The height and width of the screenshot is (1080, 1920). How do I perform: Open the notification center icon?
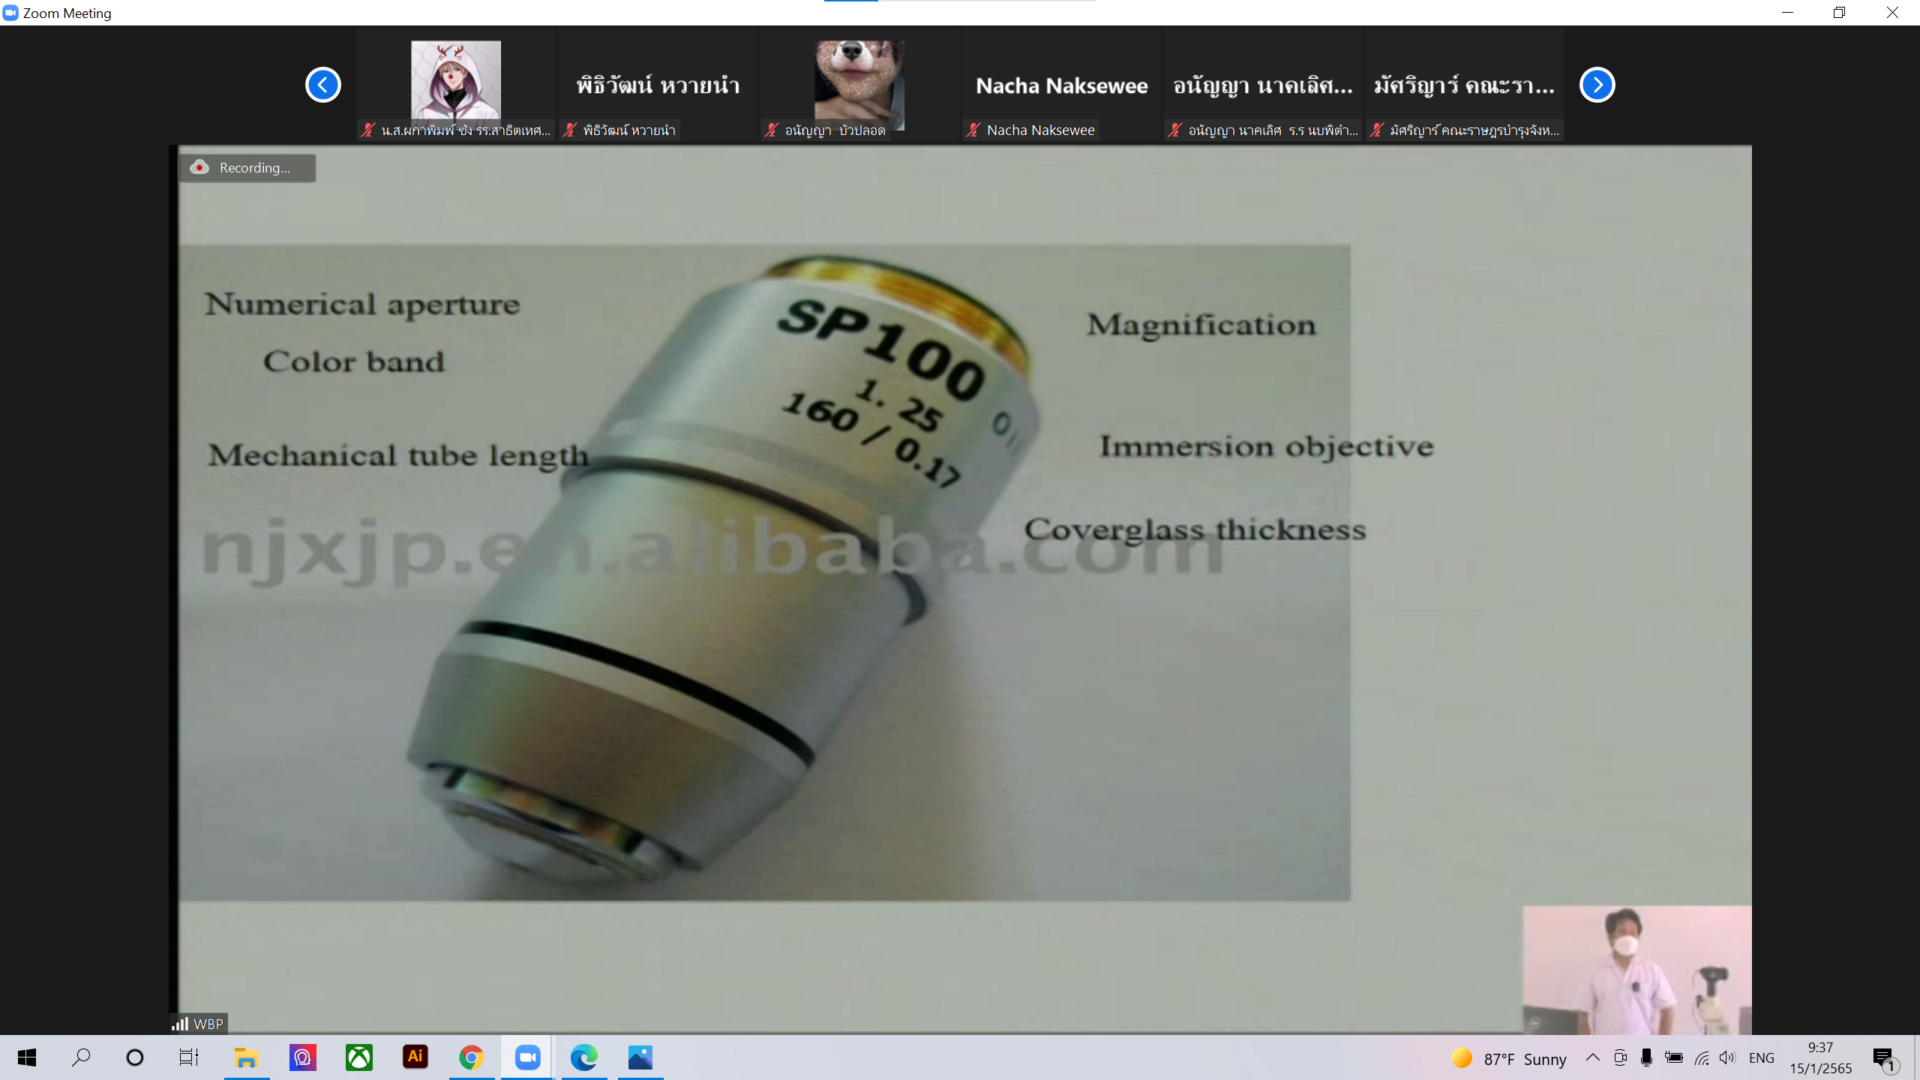[x=1883, y=1058]
